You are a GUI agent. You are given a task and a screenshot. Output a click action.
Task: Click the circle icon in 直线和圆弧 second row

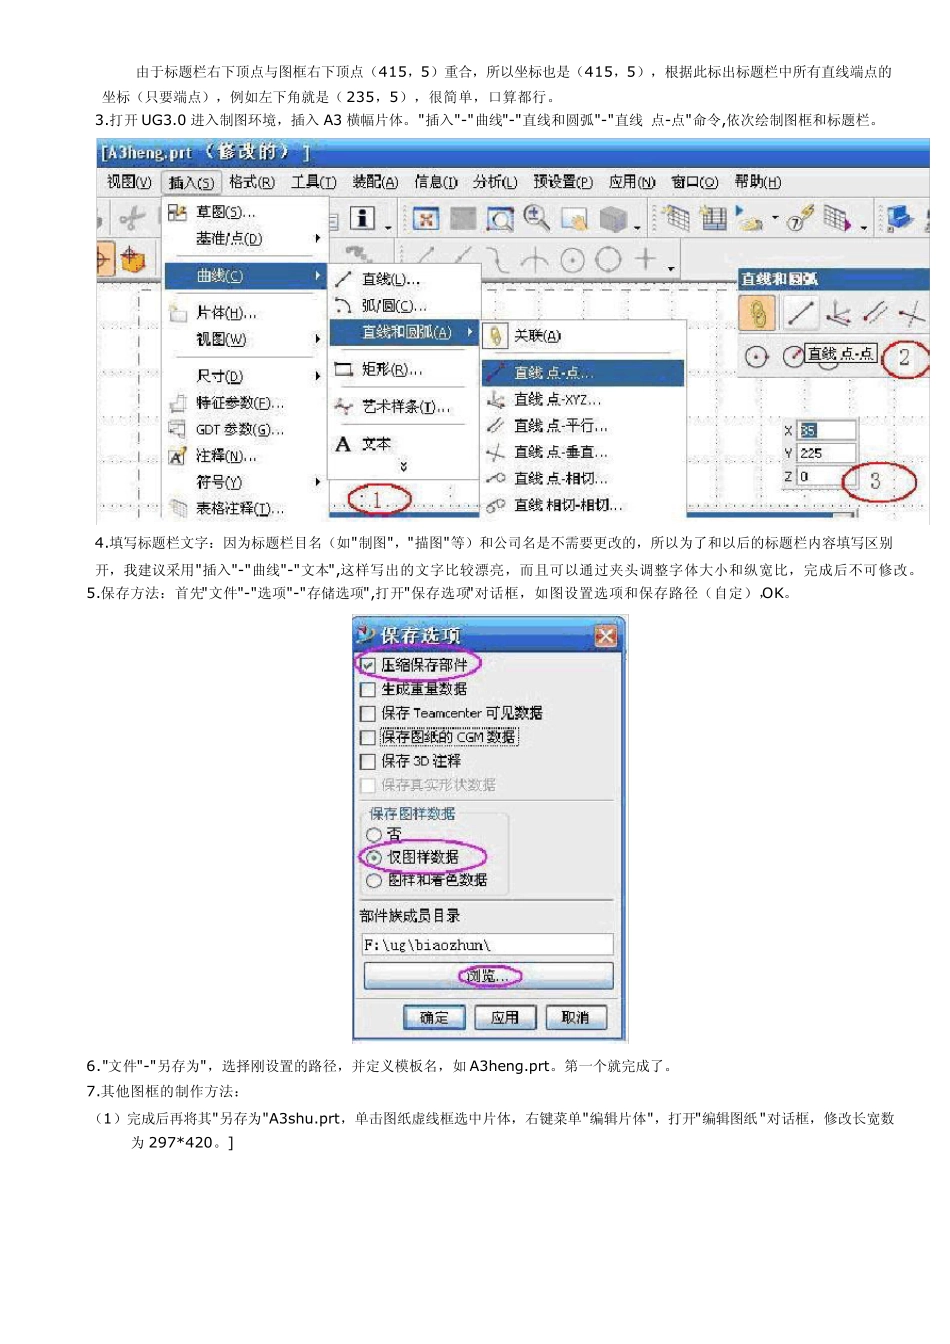point(757,356)
